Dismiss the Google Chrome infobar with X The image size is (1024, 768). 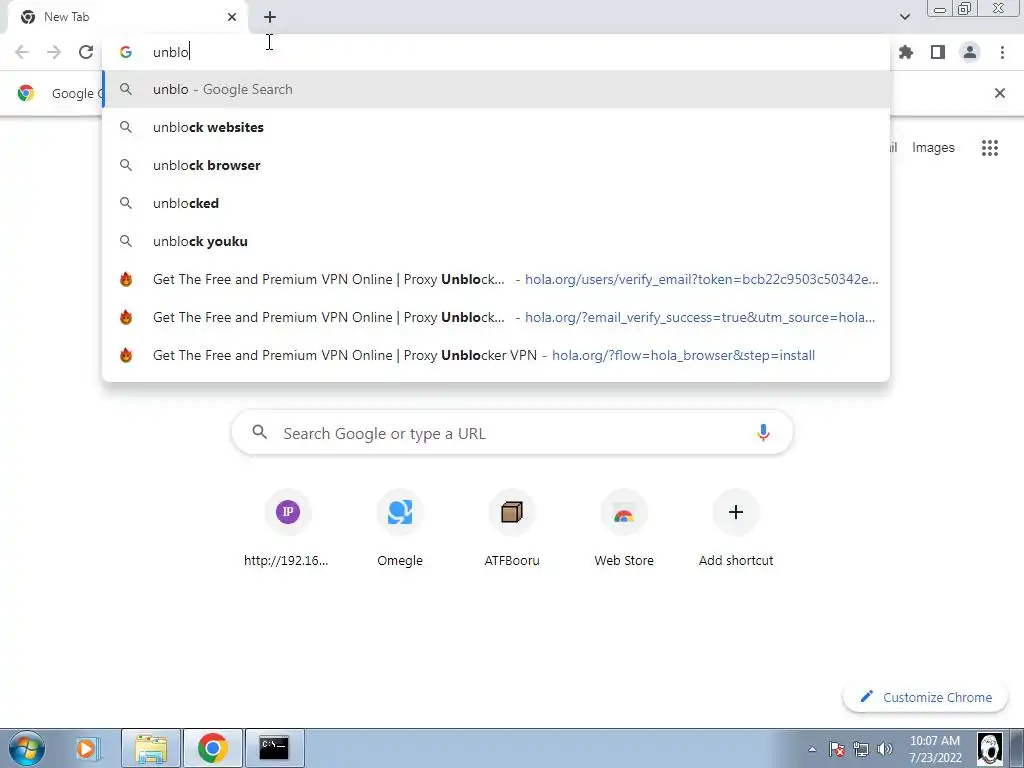click(x=999, y=93)
